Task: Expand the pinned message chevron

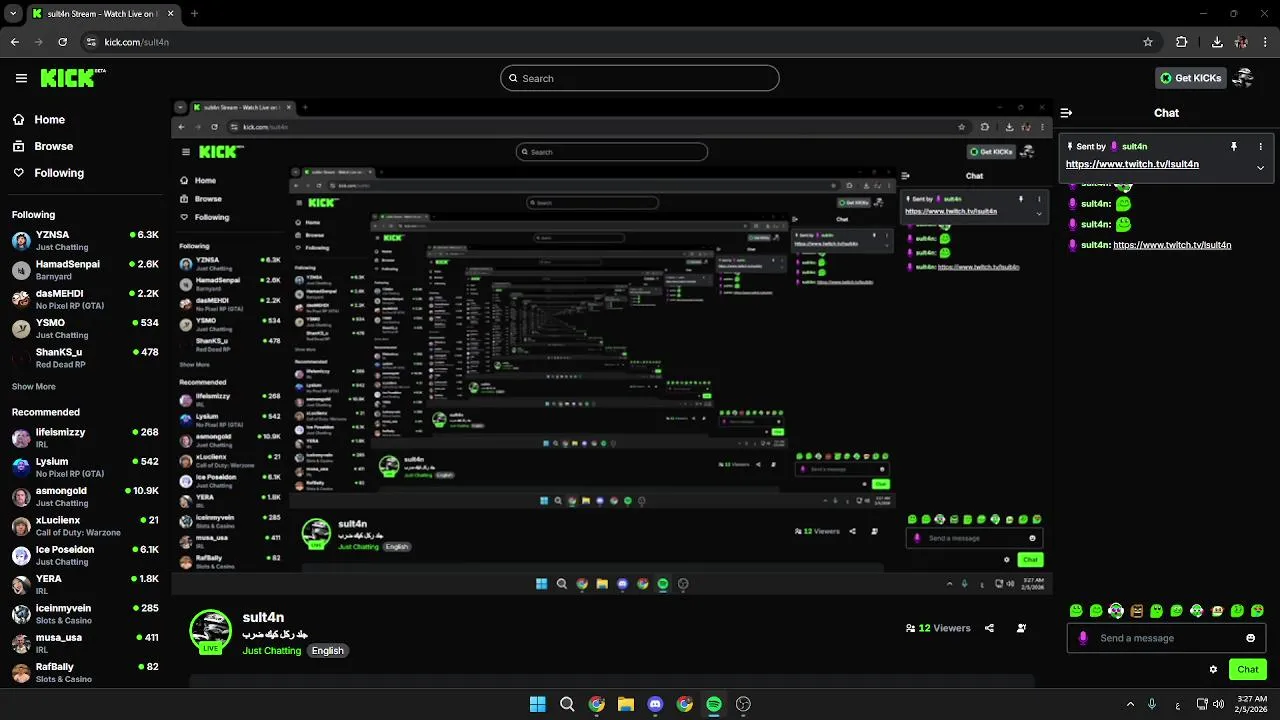Action: pos(1260,168)
